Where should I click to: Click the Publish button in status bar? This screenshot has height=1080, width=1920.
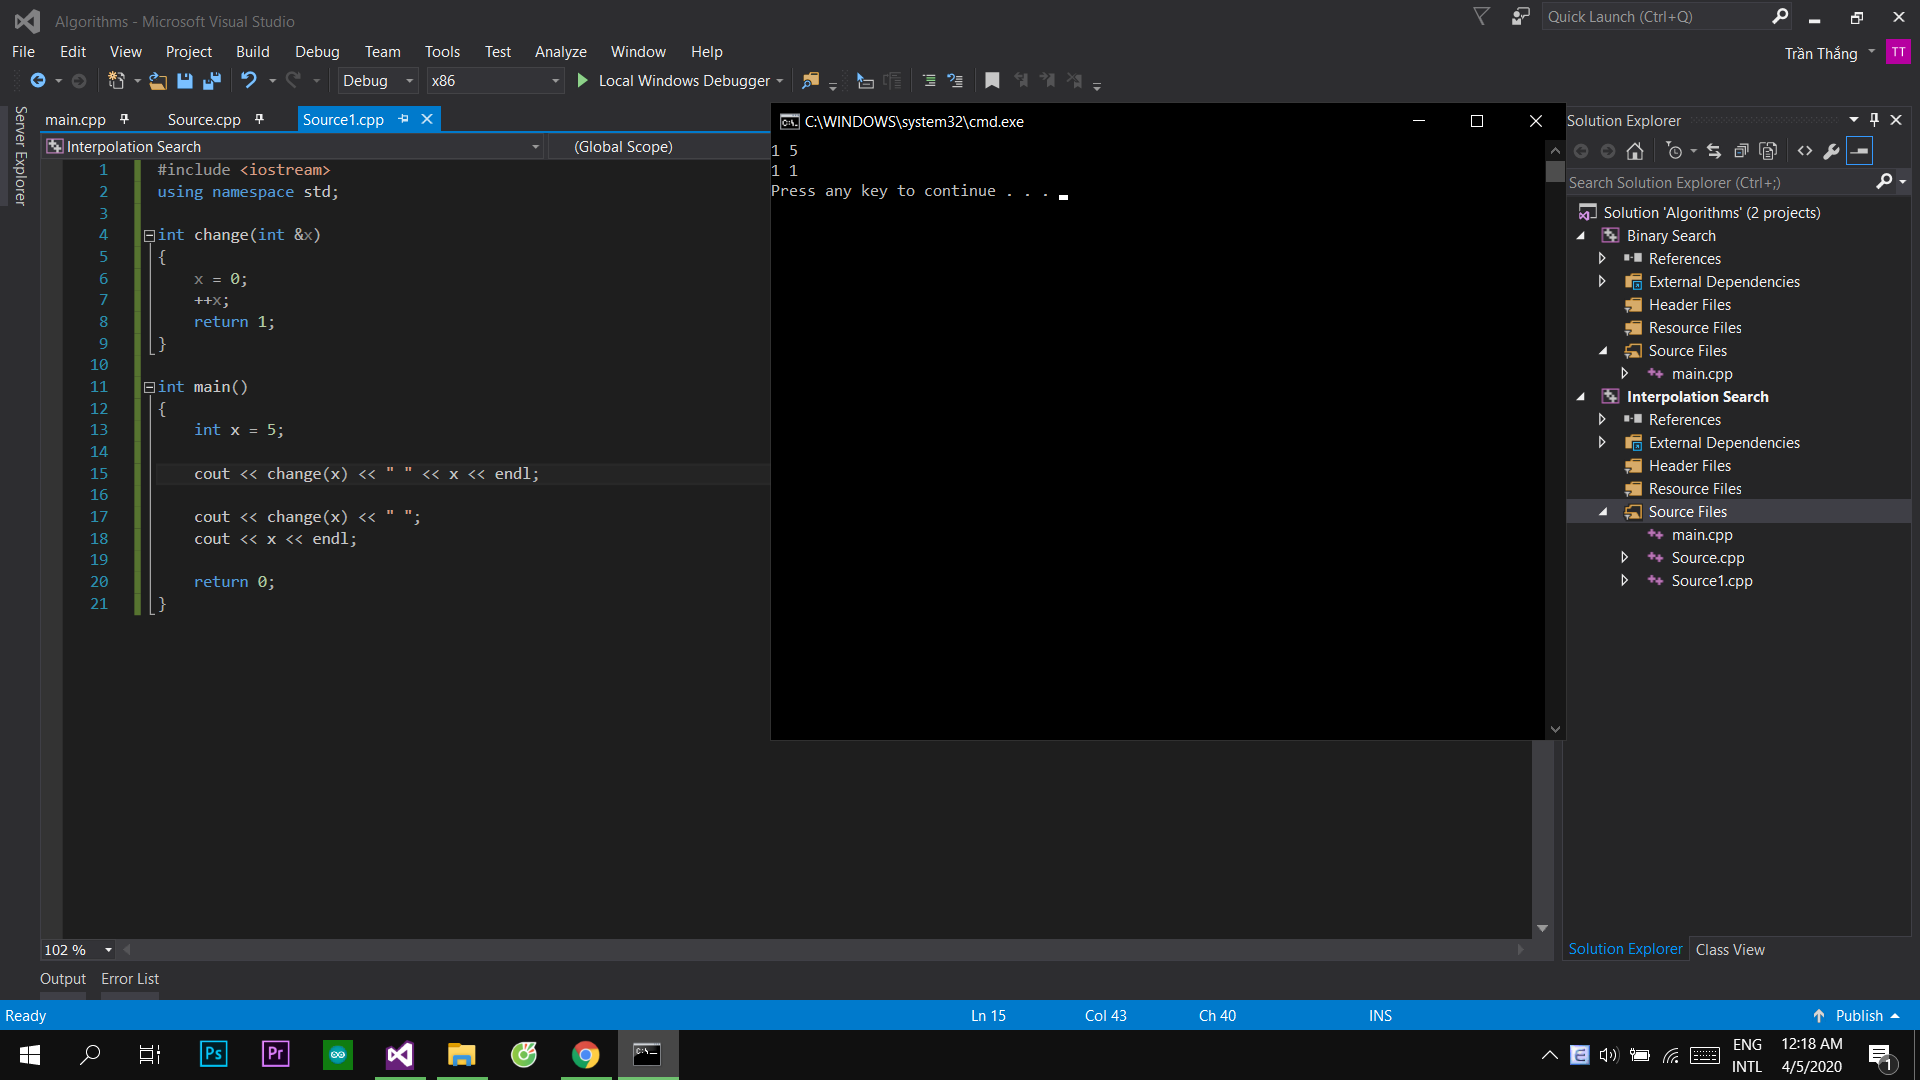(1859, 1016)
